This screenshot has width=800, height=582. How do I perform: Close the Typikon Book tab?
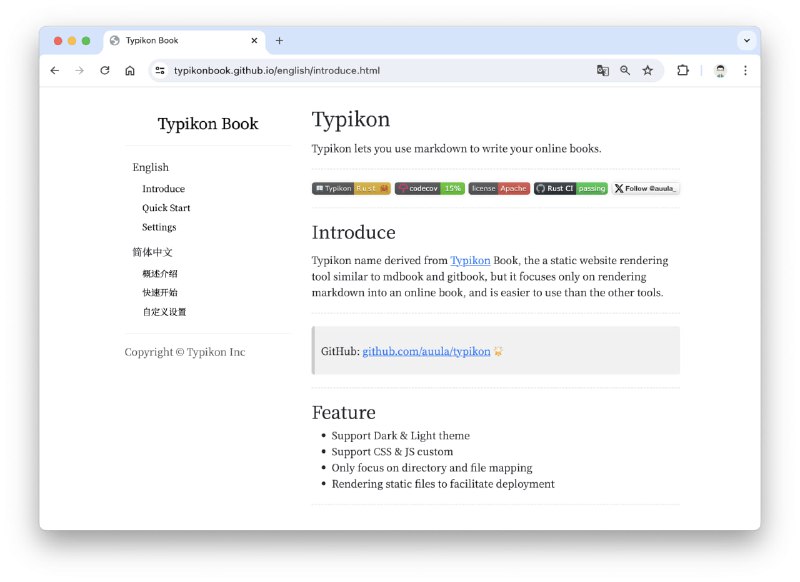pos(254,41)
